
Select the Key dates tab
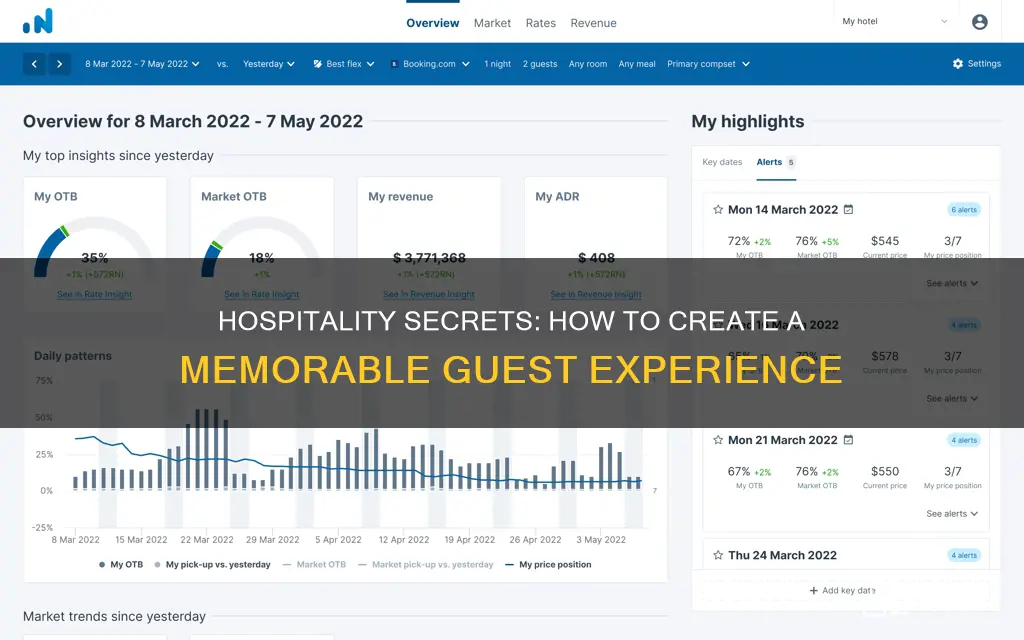(722, 162)
